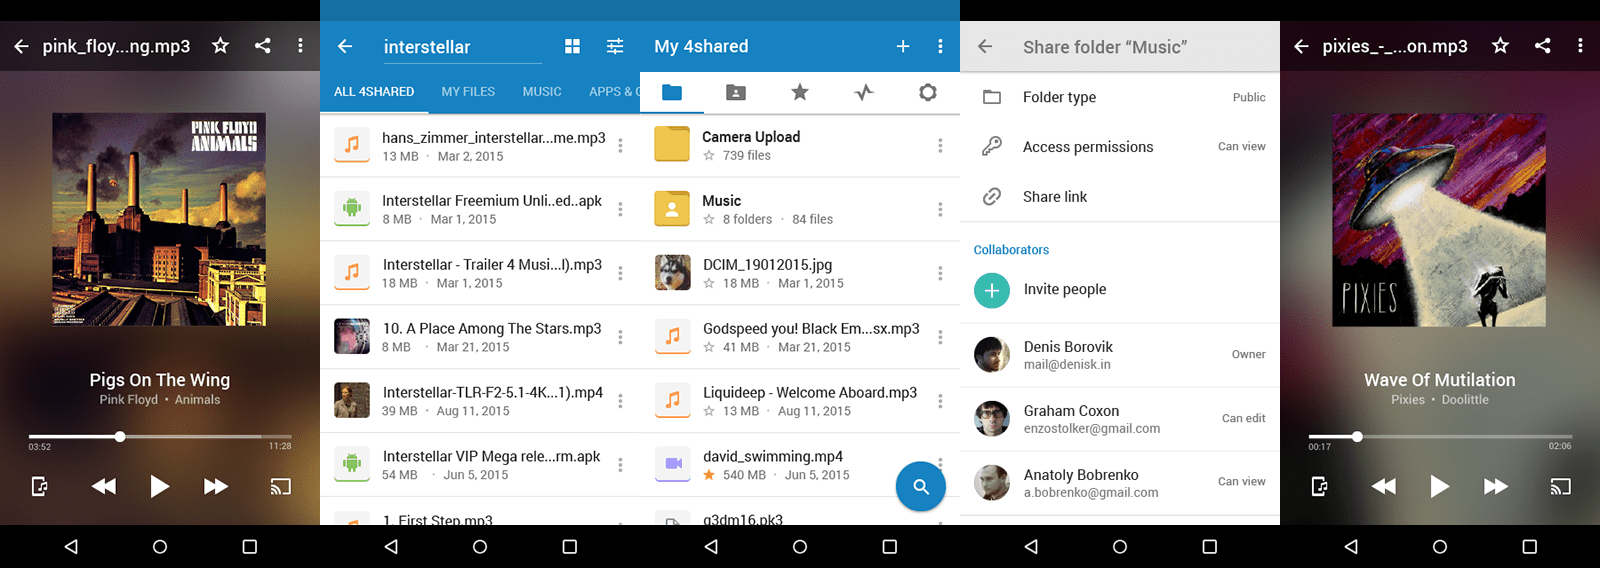Viewport: 1600px width, 568px height.
Task: Toggle the favorite star on the Camera Upload folder
Action: coord(709,156)
